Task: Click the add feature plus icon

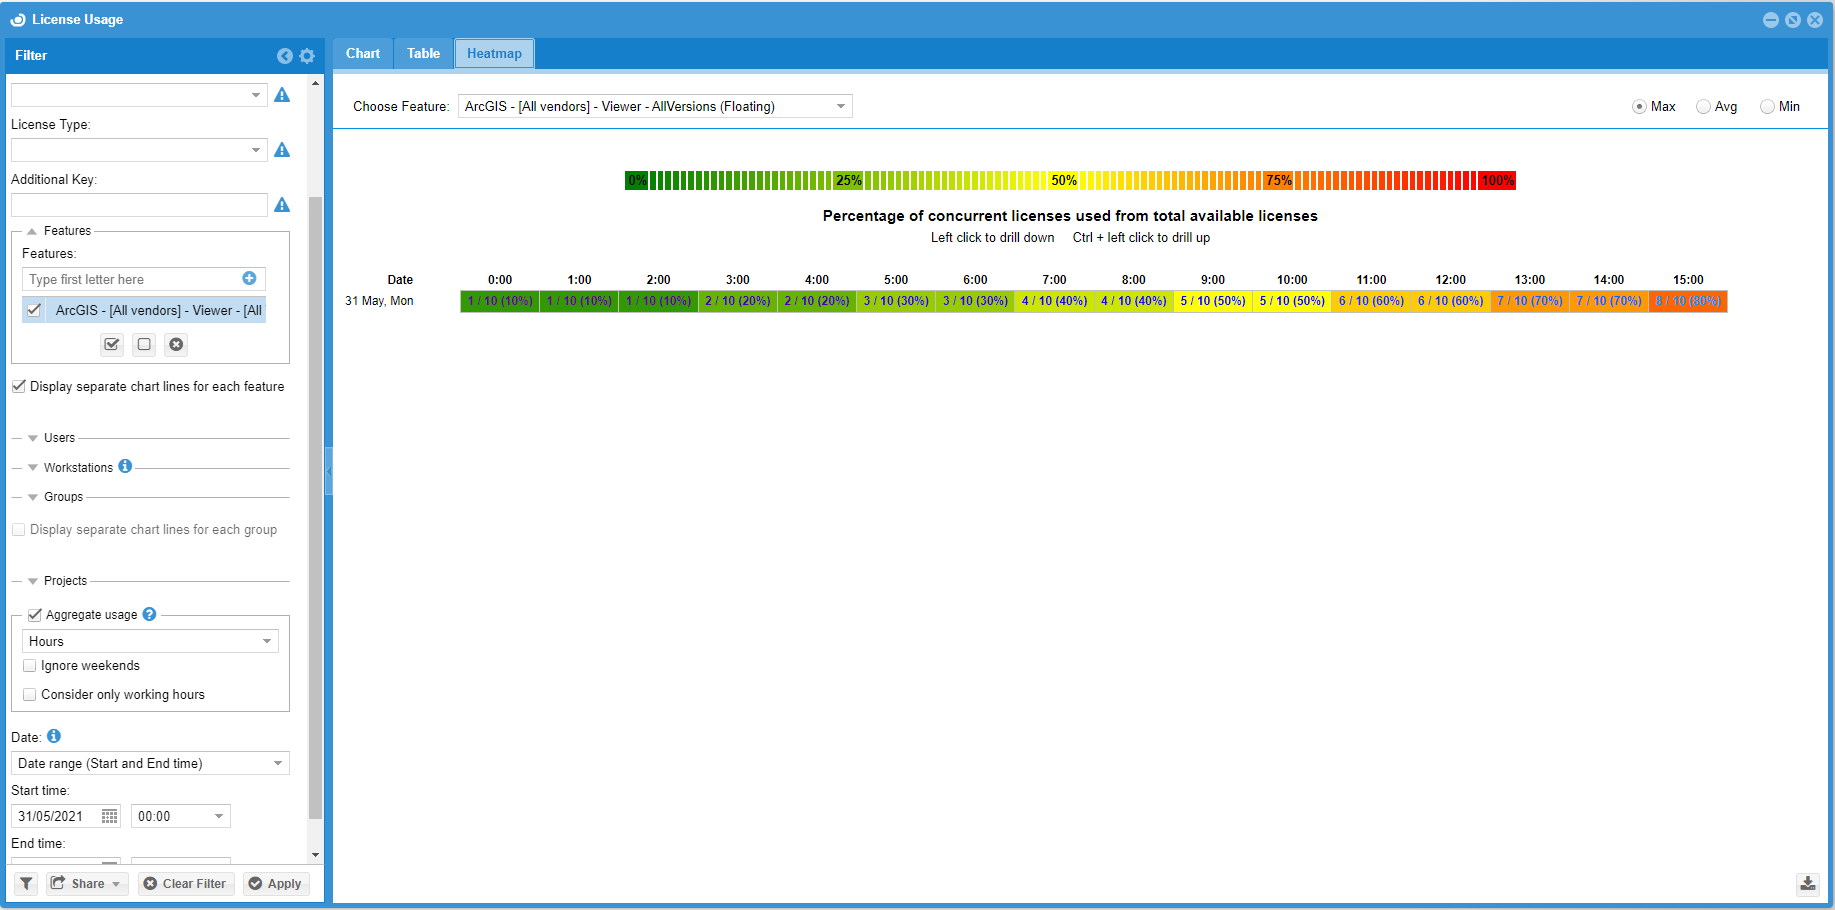Action: pos(249,279)
